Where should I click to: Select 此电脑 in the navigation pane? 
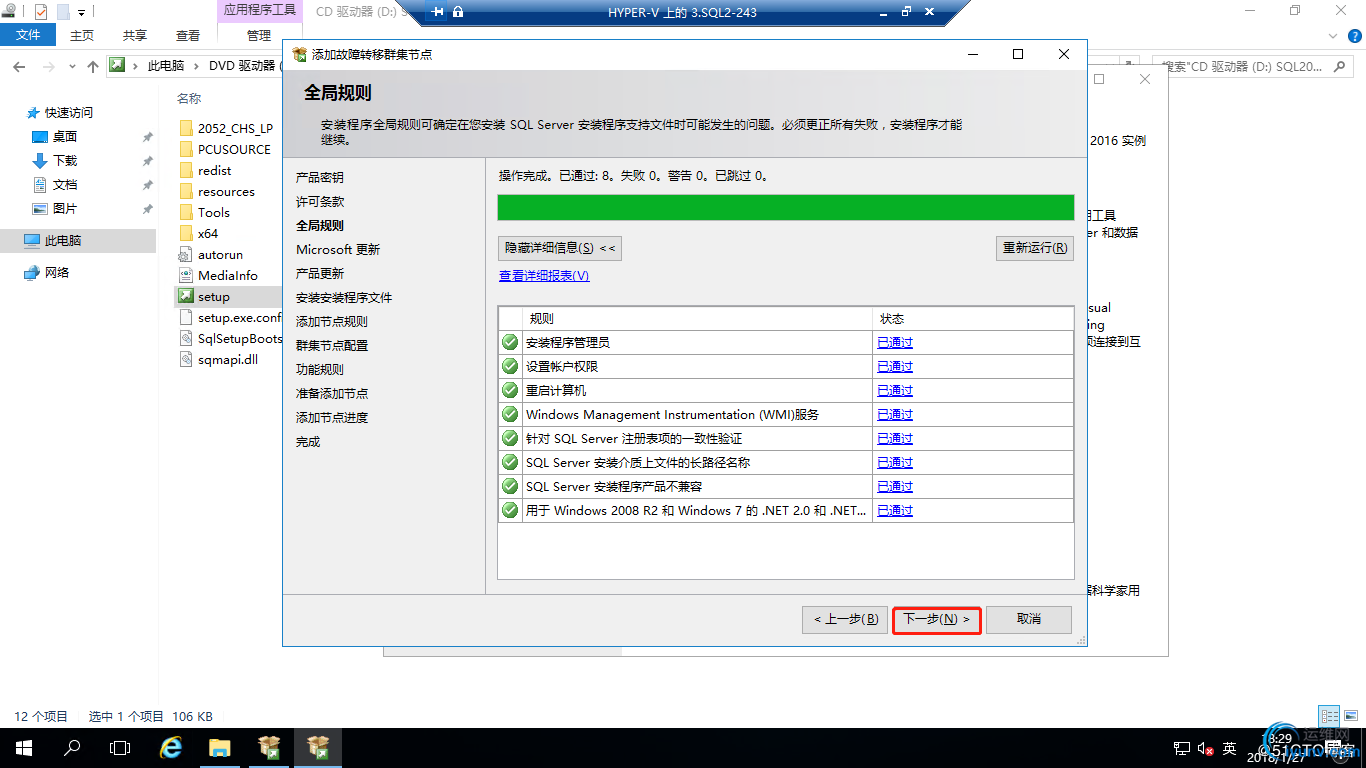coord(63,241)
